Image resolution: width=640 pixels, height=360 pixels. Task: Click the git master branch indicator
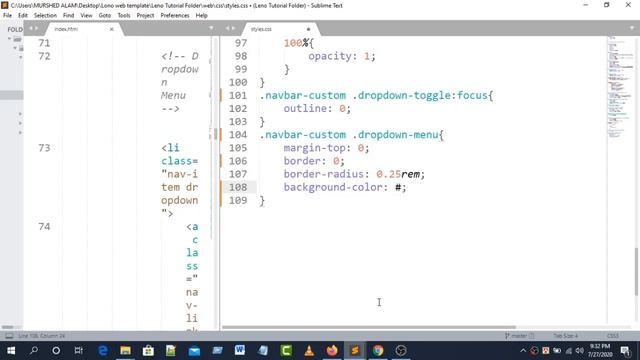[x=519, y=336]
